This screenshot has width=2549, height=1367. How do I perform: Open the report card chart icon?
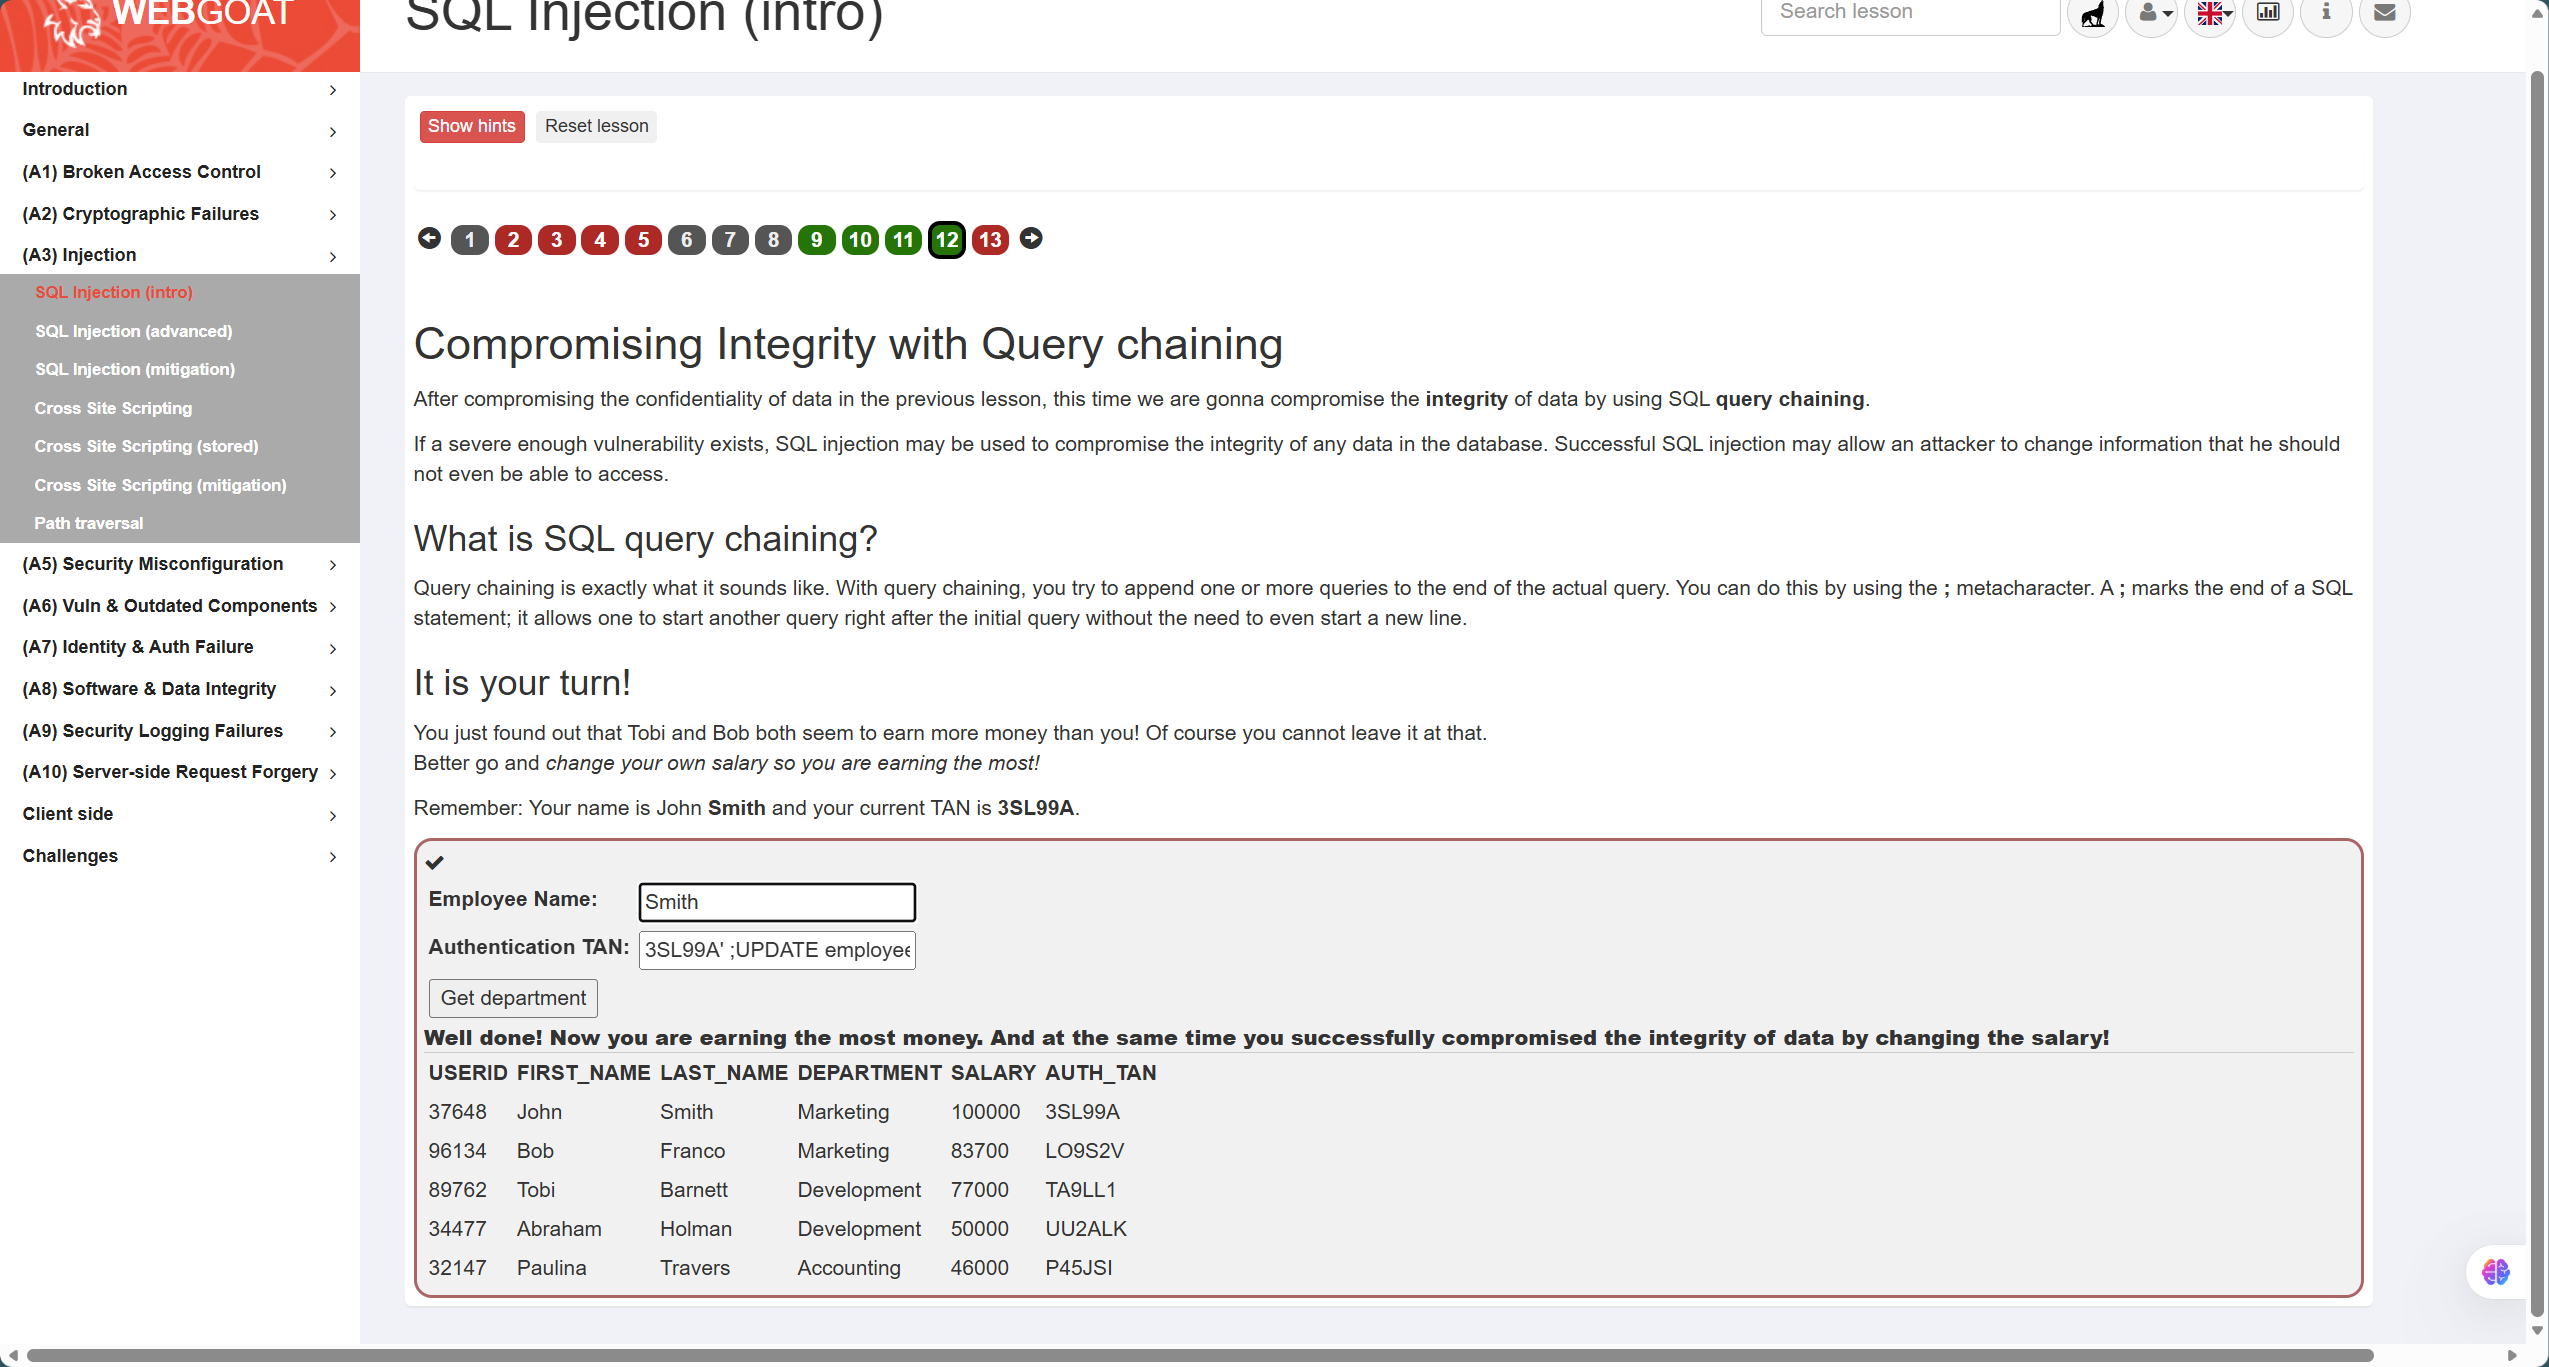point(2267,13)
